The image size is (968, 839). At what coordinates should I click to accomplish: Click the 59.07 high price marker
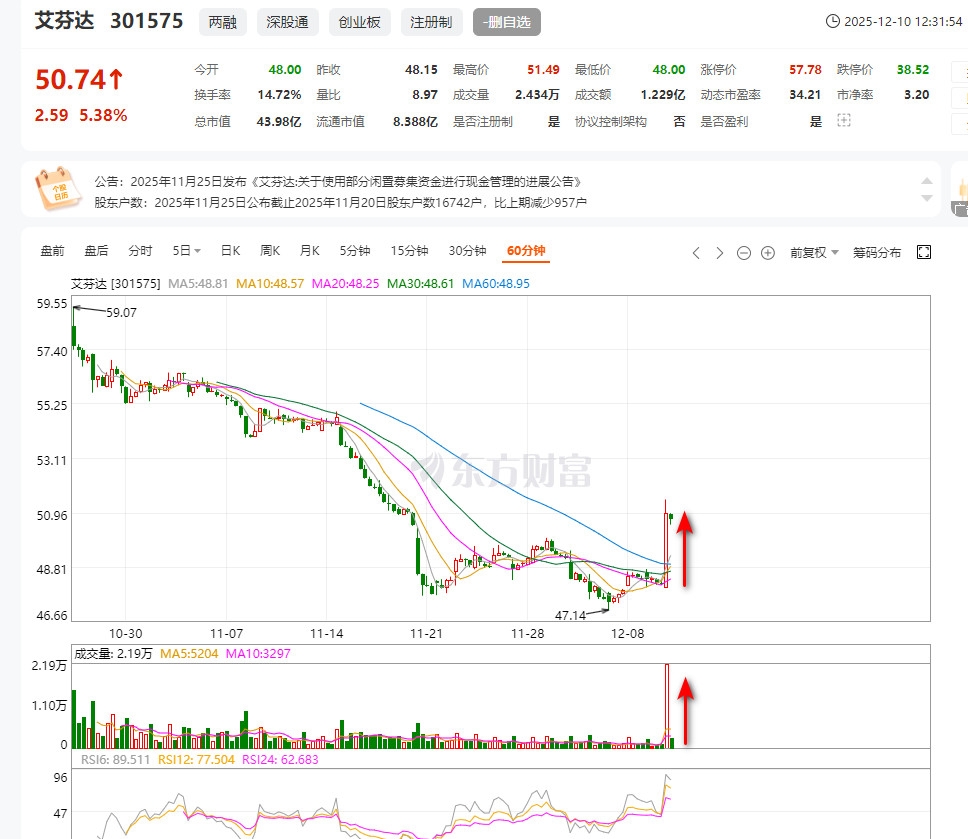click(121, 312)
